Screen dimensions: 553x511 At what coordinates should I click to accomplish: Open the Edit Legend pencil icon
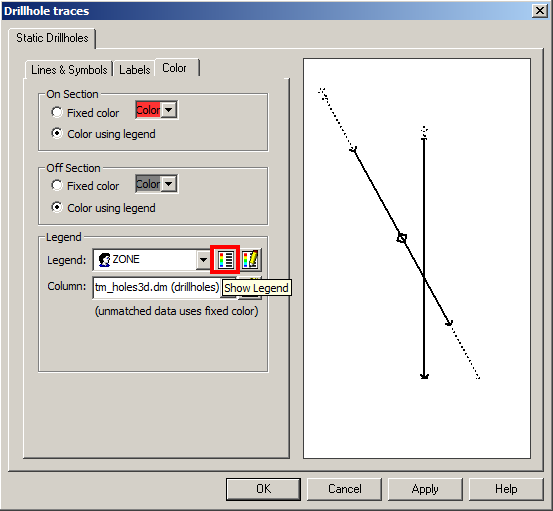[250, 260]
